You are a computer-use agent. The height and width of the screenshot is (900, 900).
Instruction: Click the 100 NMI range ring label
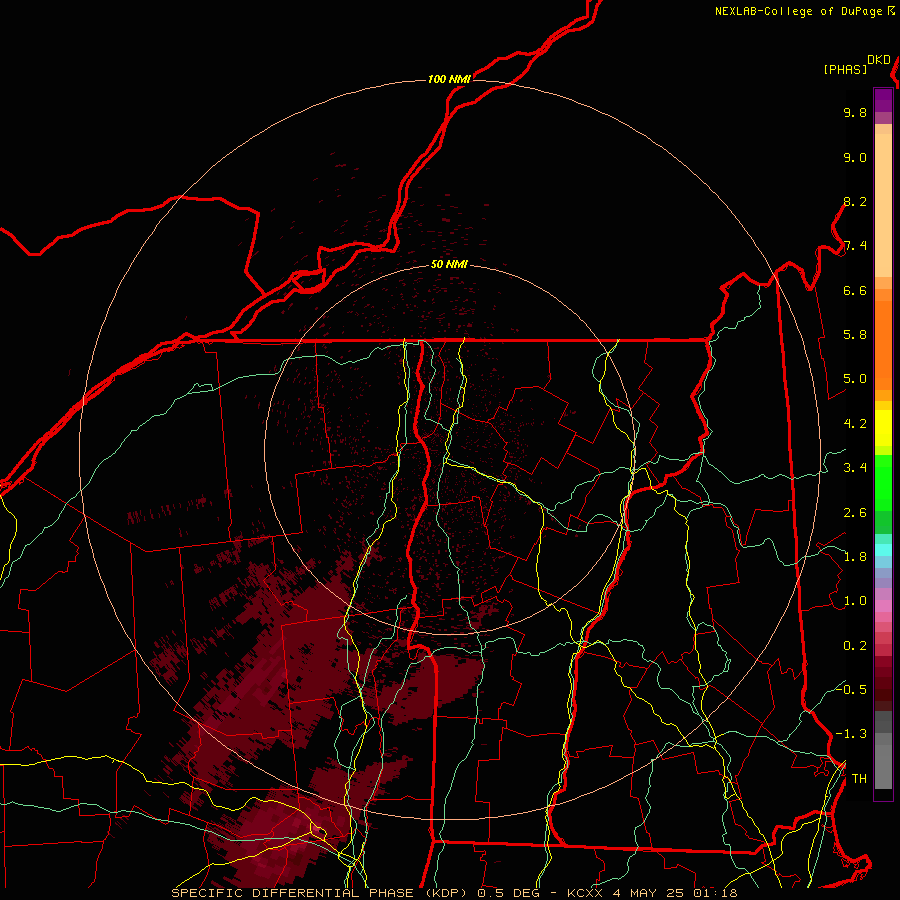(x=449, y=79)
